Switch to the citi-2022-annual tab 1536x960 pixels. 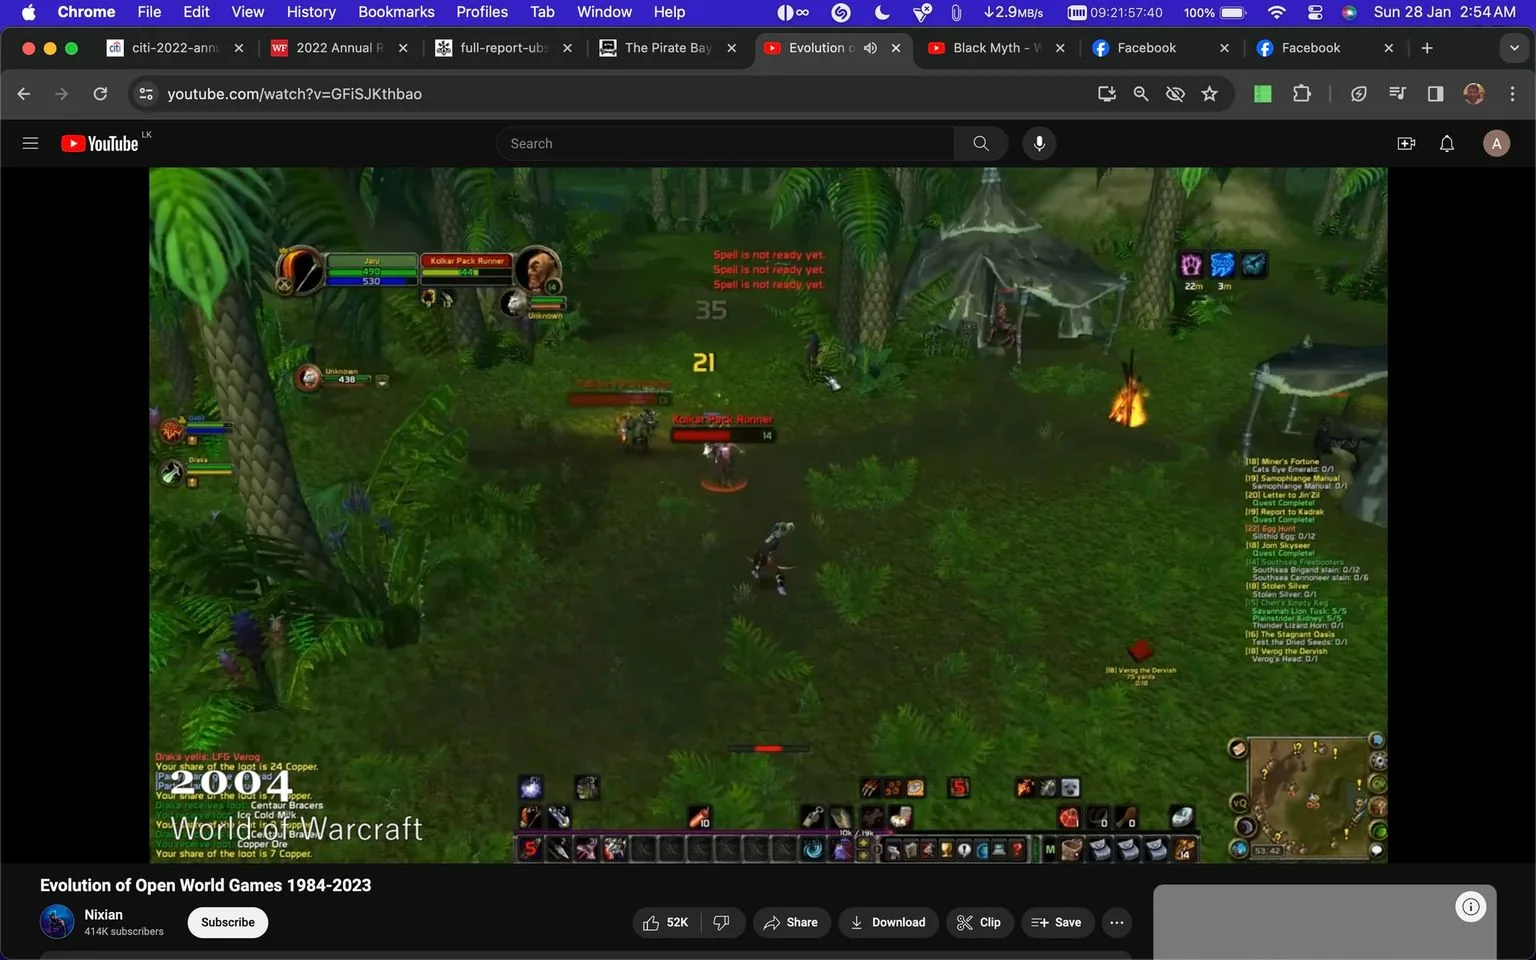tap(175, 48)
